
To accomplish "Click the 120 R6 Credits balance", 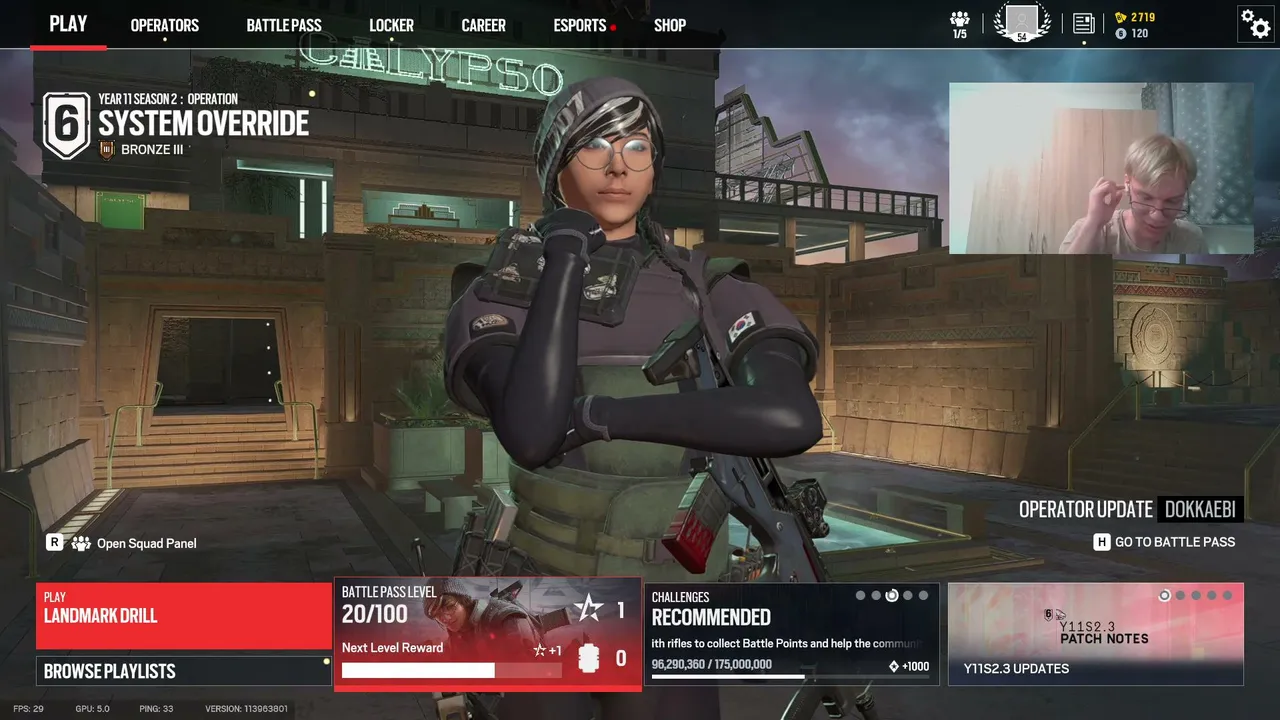I will pyautogui.click(x=1140, y=33).
